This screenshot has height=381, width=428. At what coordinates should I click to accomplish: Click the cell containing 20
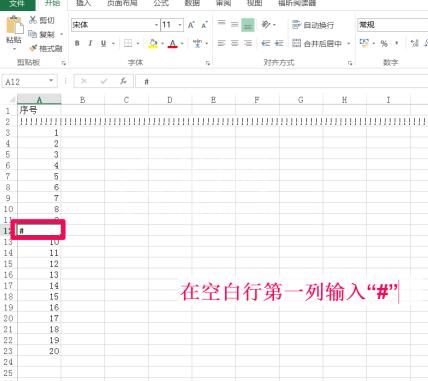(39, 351)
